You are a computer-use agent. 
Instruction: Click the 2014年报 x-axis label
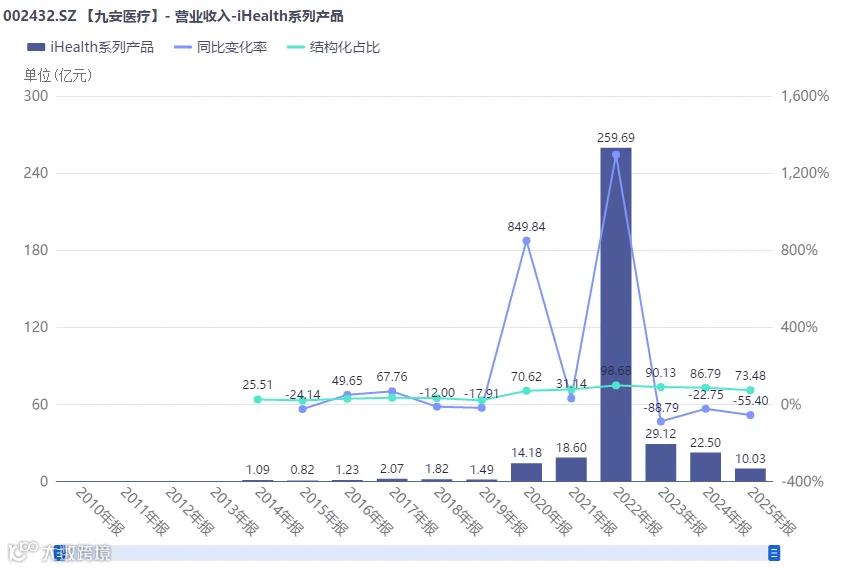(x=280, y=511)
